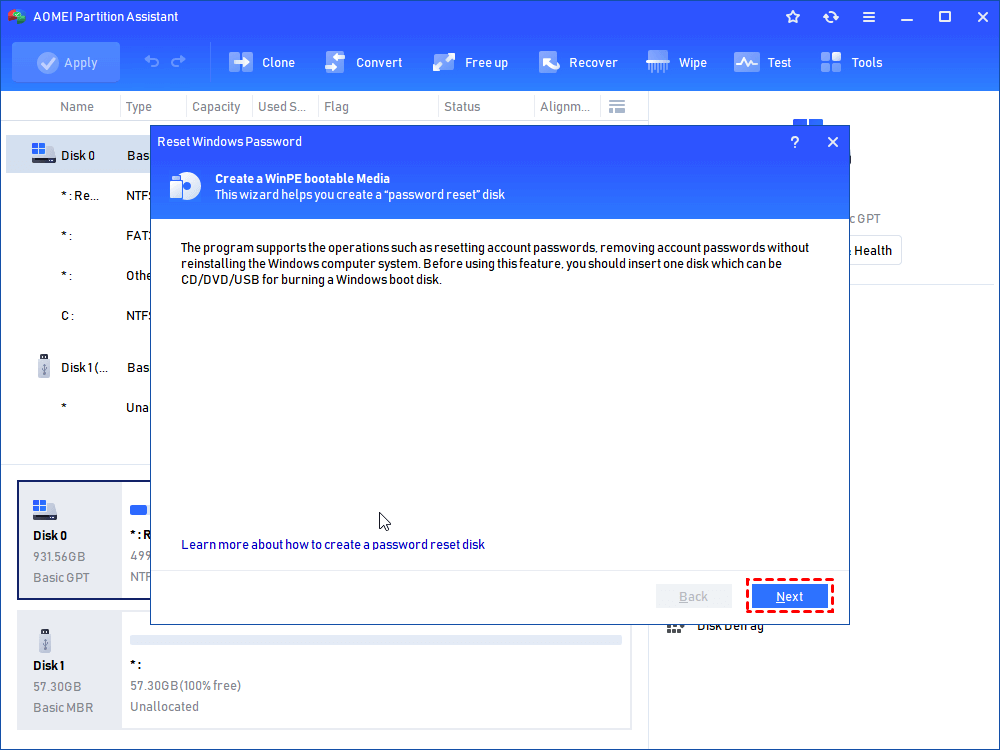This screenshot has width=1000, height=750.
Task: Close the Reset Windows Password dialog
Action: click(x=832, y=142)
